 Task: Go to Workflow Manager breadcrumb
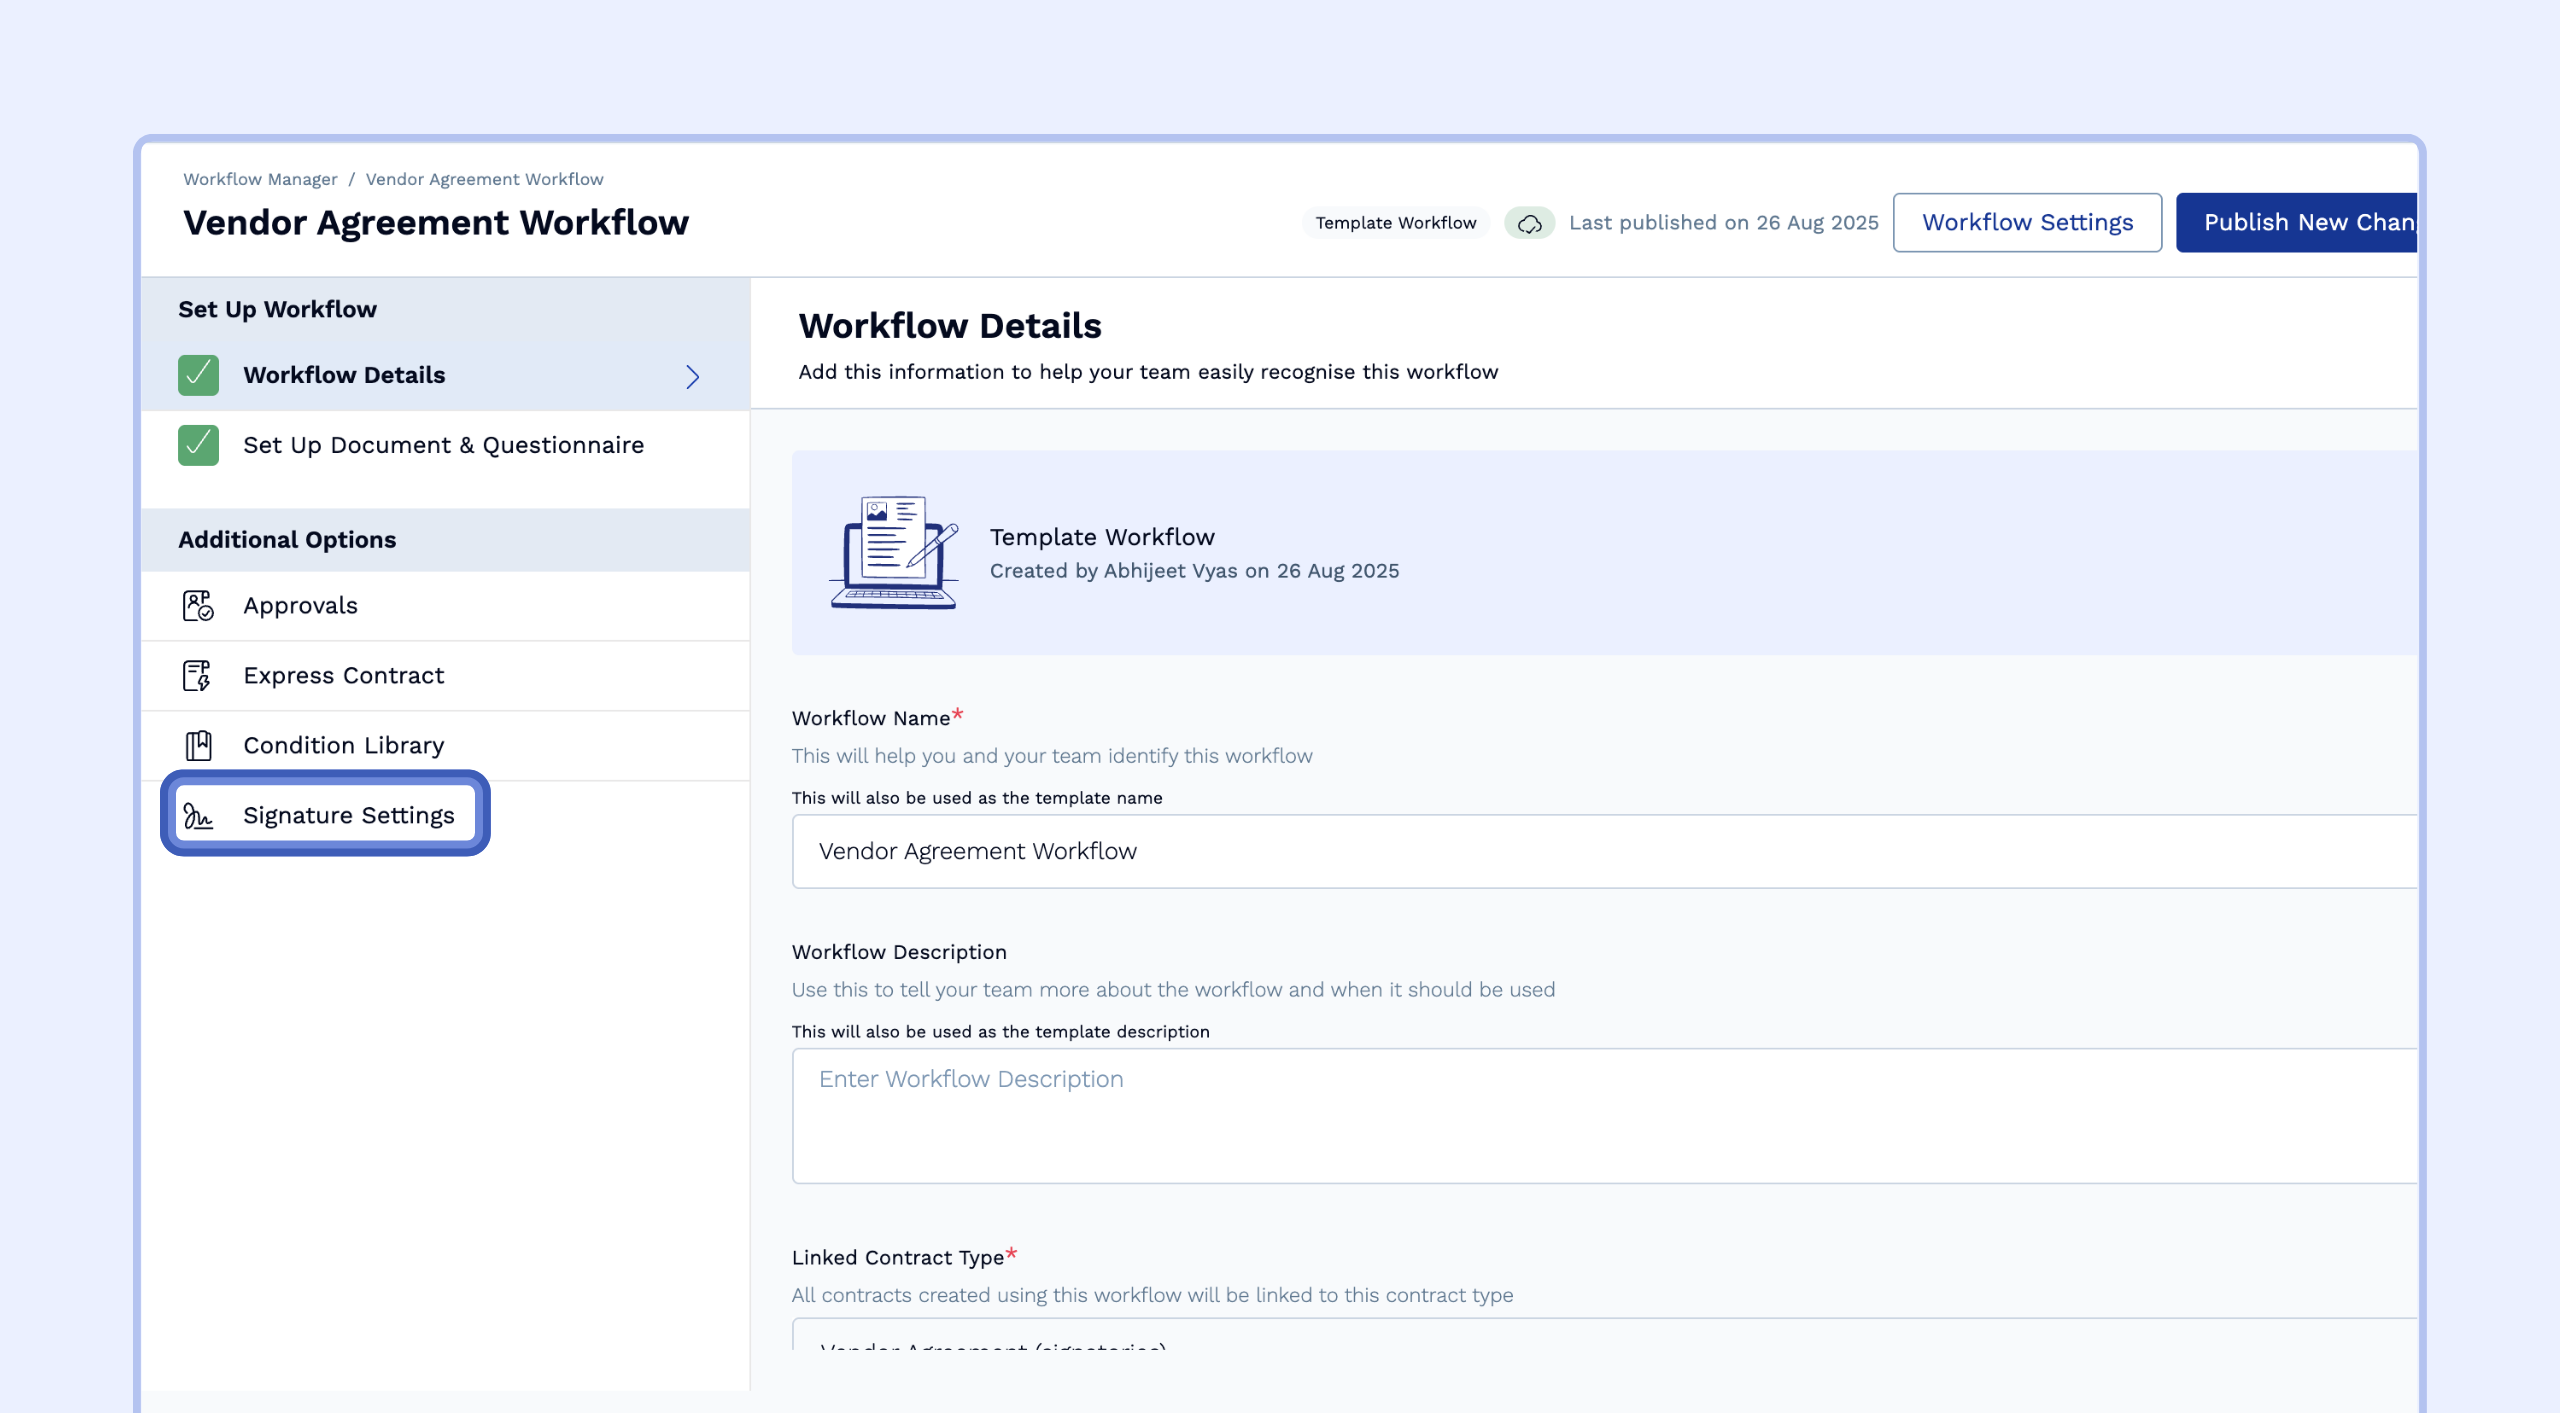(260, 179)
